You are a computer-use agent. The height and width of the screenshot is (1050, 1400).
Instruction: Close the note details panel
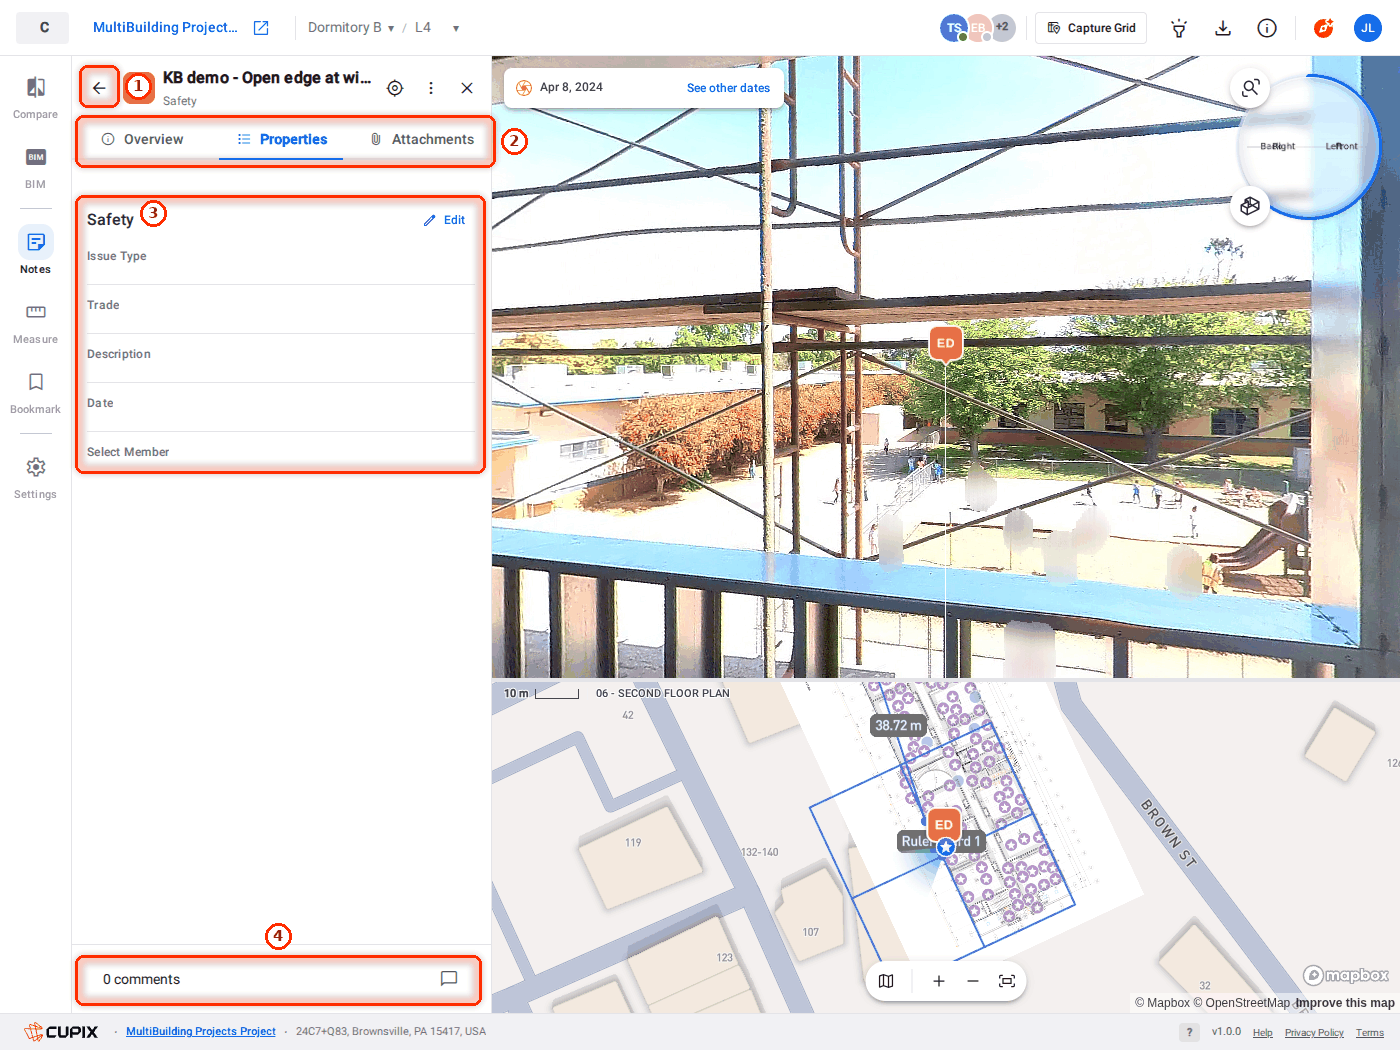click(467, 88)
